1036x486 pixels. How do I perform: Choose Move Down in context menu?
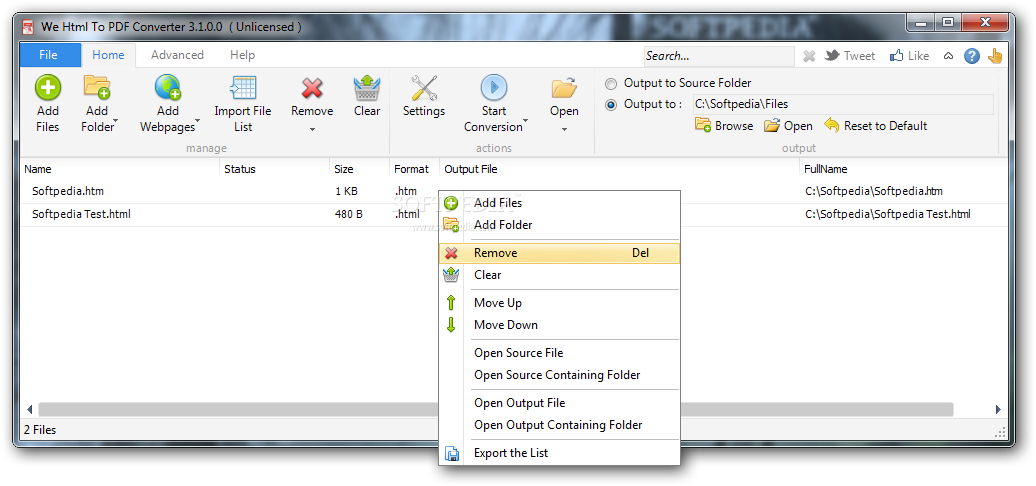pos(559,325)
